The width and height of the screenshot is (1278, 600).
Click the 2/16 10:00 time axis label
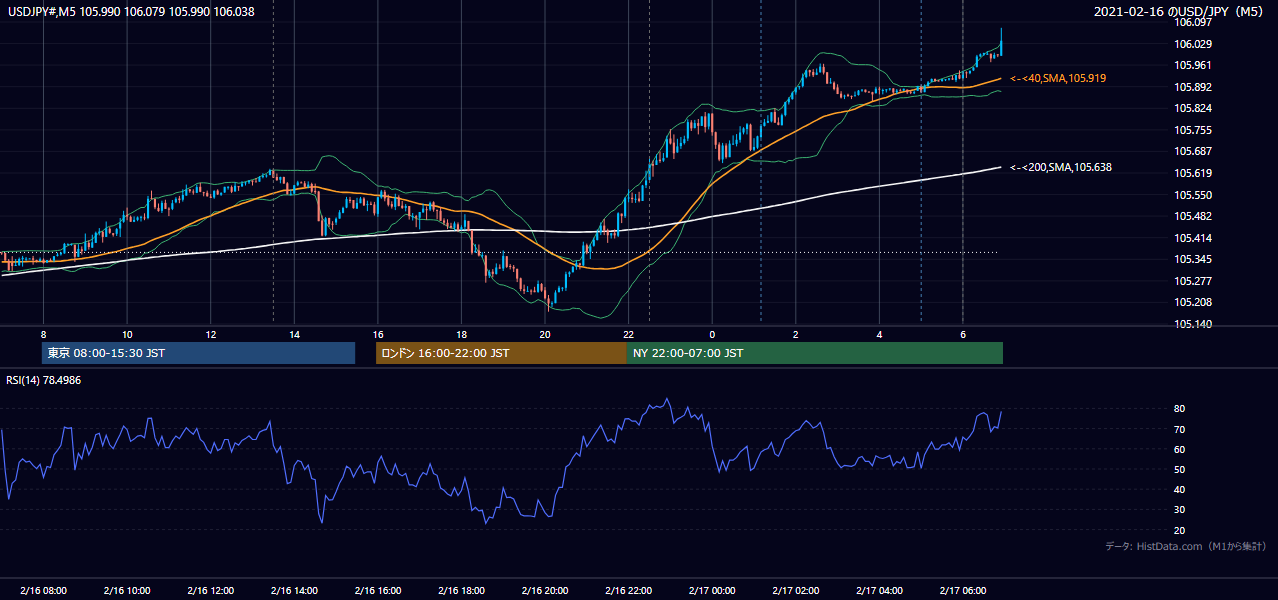point(127,591)
